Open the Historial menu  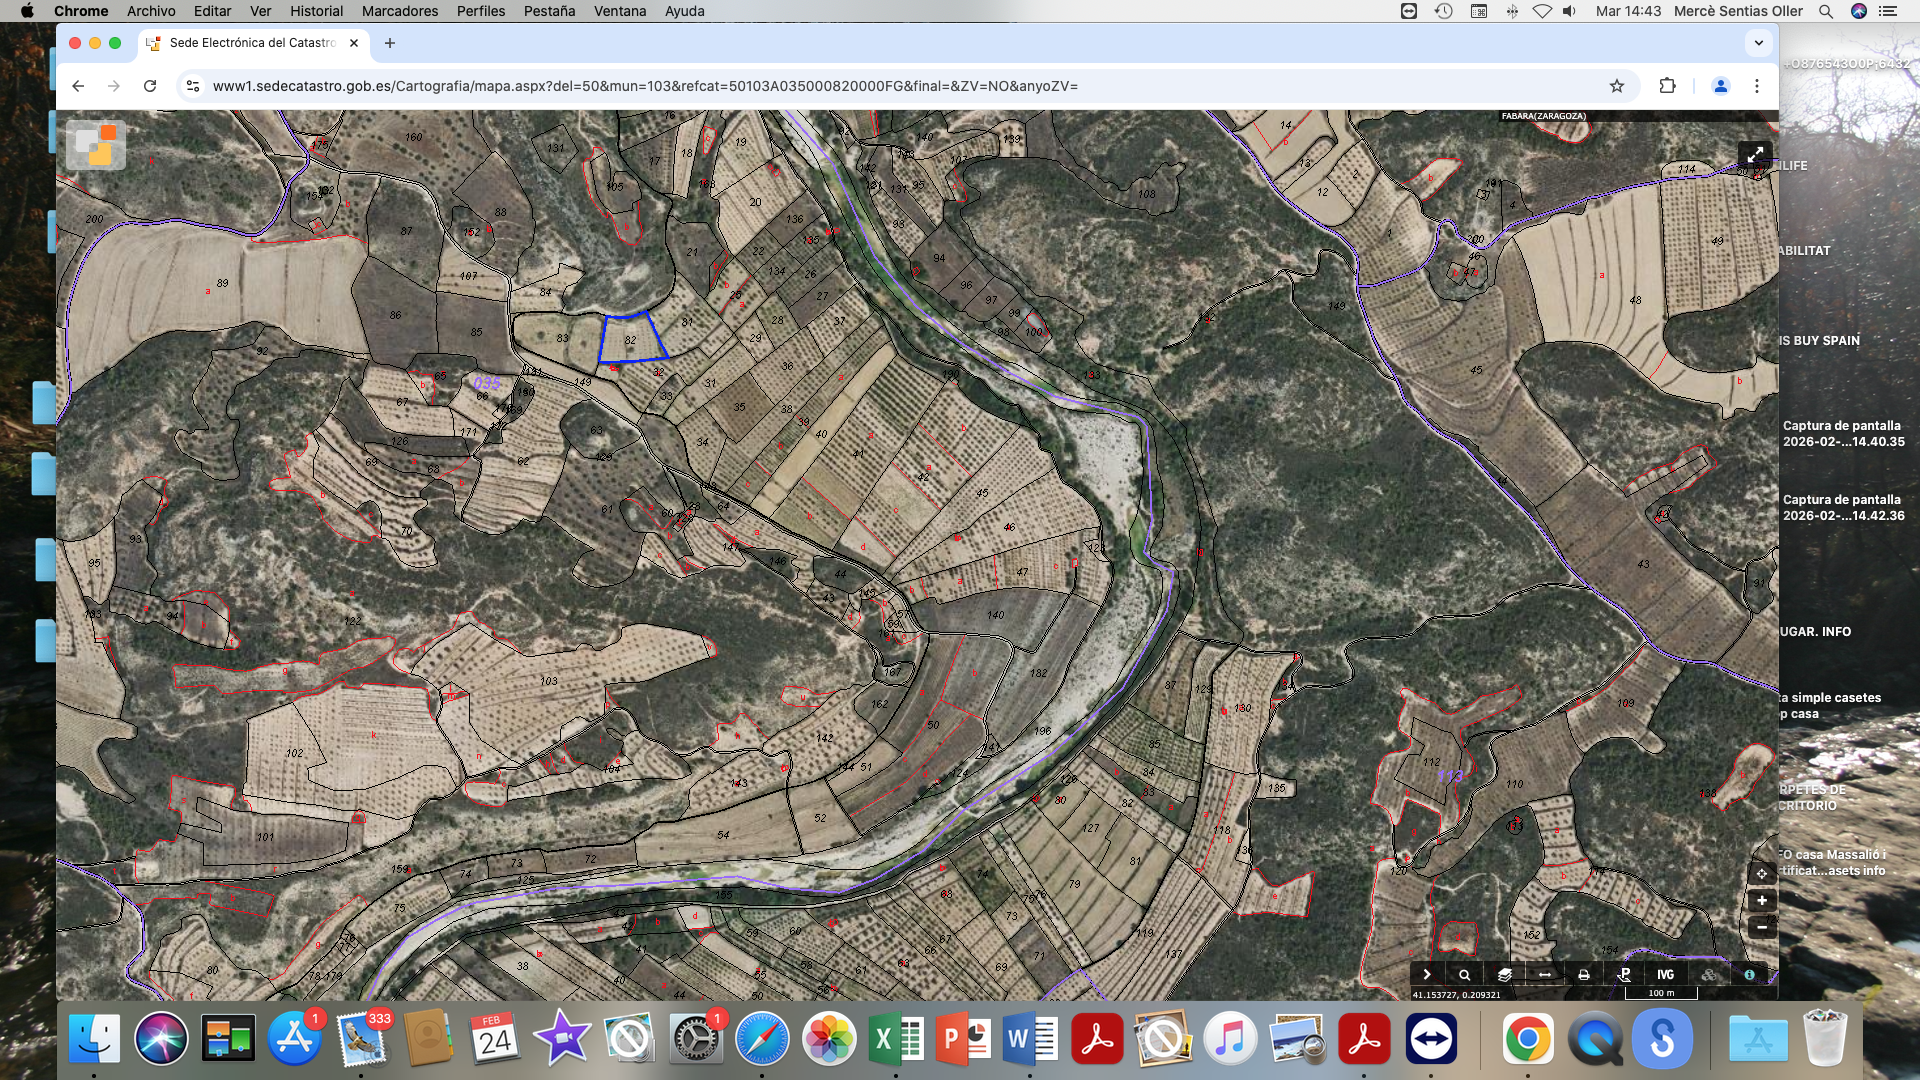coord(316,11)
